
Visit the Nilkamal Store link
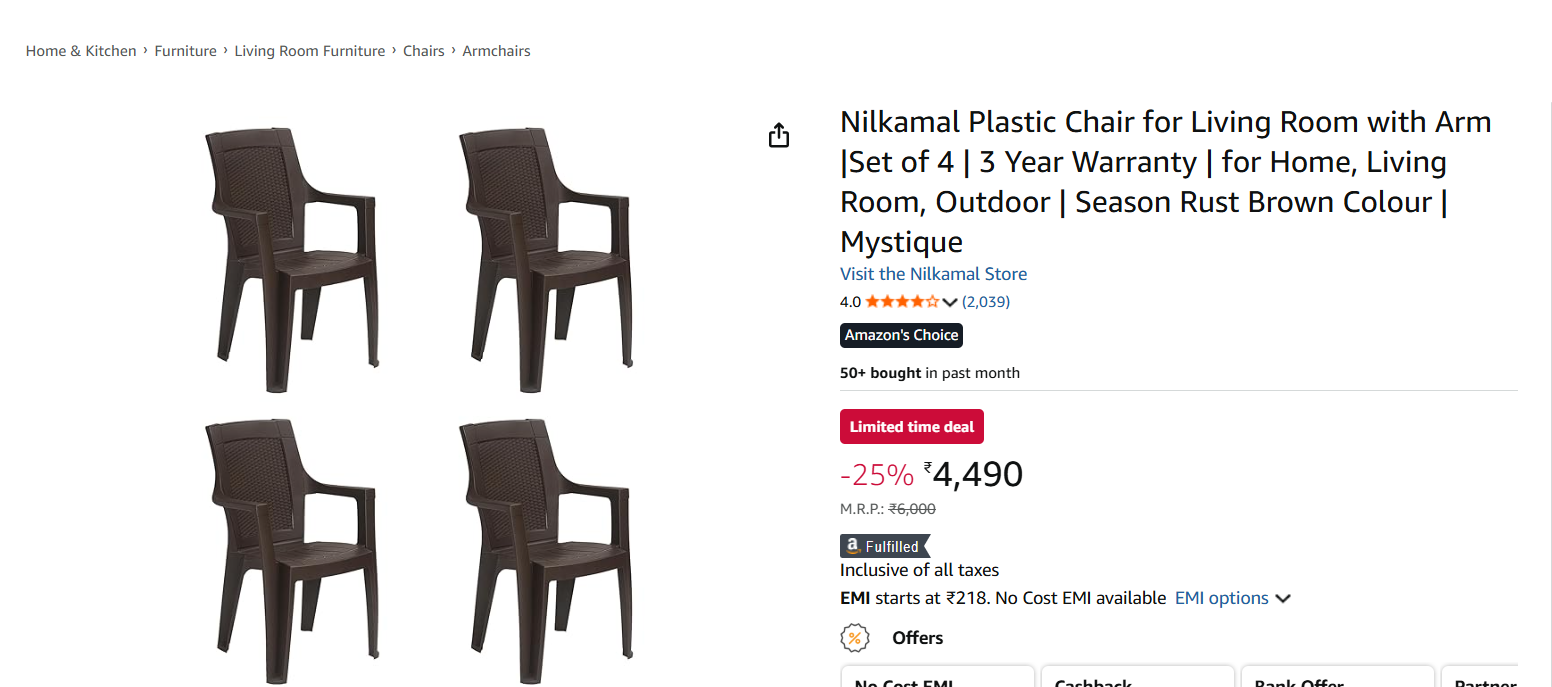pyautogui.click(x=933, y=274)
